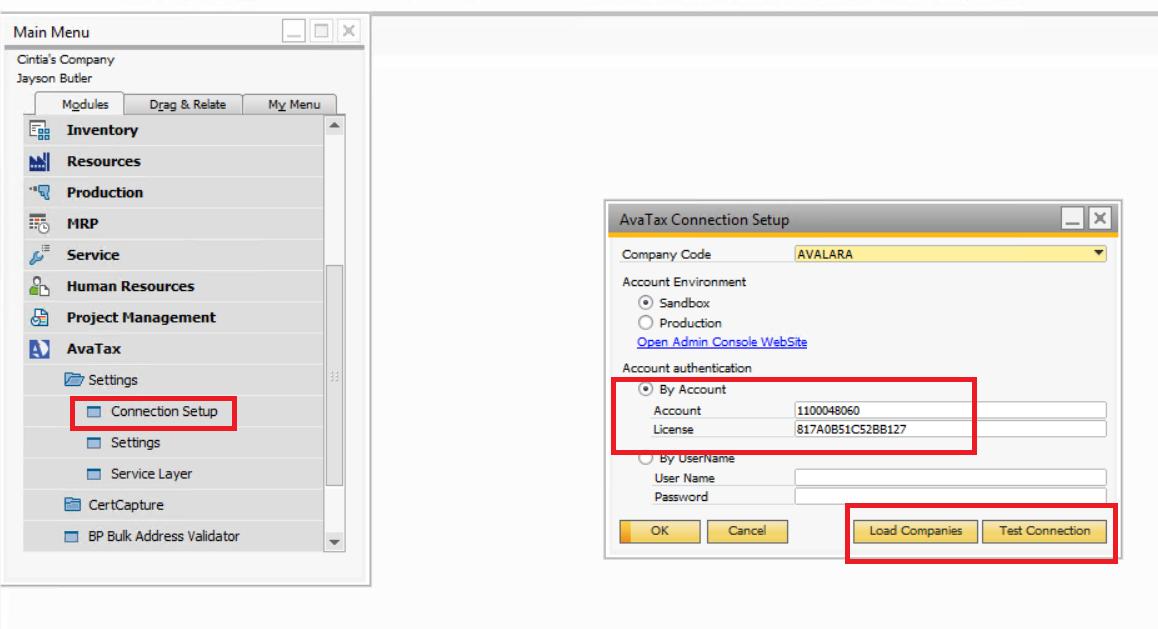
Task: Open the Production module label
Action: click(105, 193)
